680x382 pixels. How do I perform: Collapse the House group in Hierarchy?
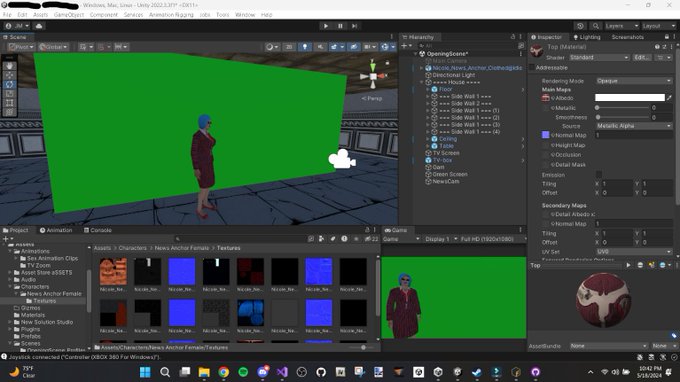421,82
